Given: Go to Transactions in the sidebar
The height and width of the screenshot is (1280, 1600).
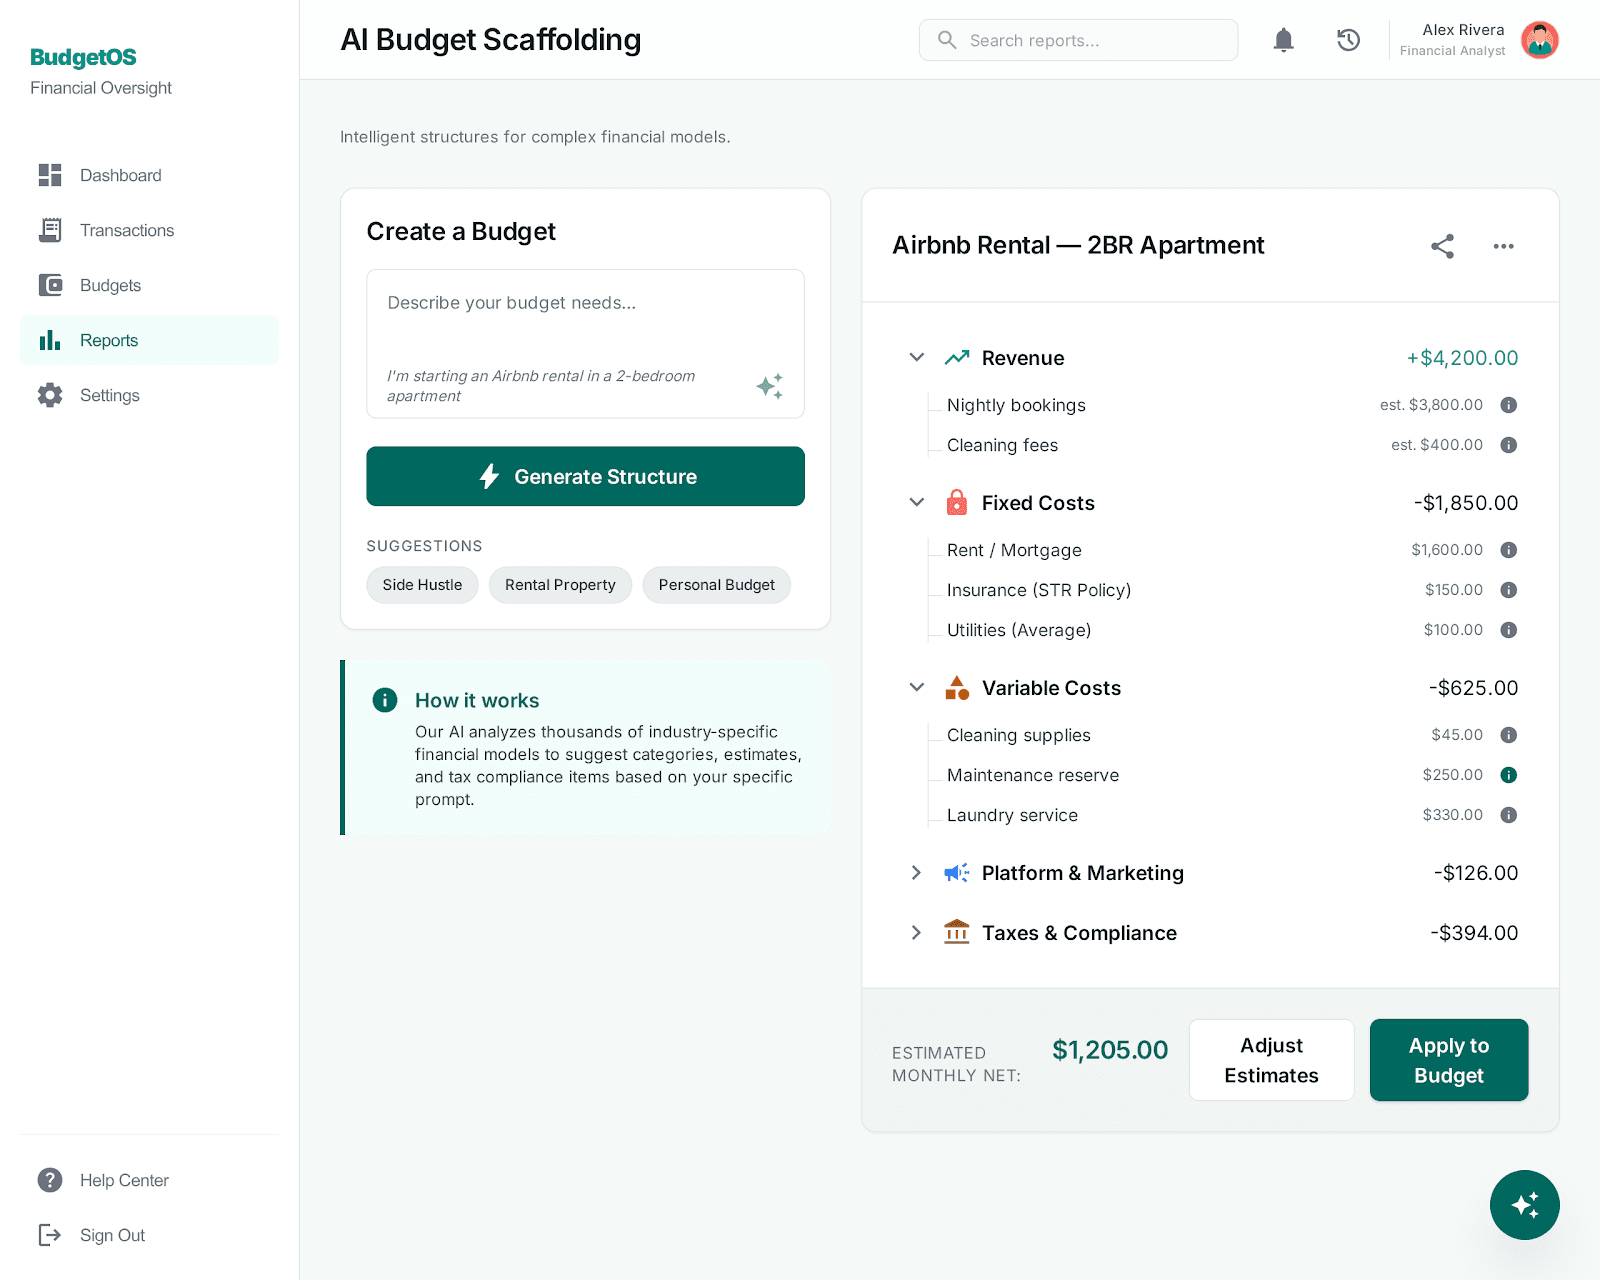Looking at the screenshot, I should pyautogui.click(x=127, y=230).
